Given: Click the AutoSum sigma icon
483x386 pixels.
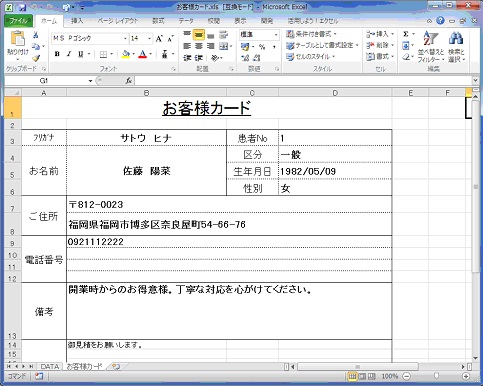Looking at the screenshot, I should coord(406,34).
